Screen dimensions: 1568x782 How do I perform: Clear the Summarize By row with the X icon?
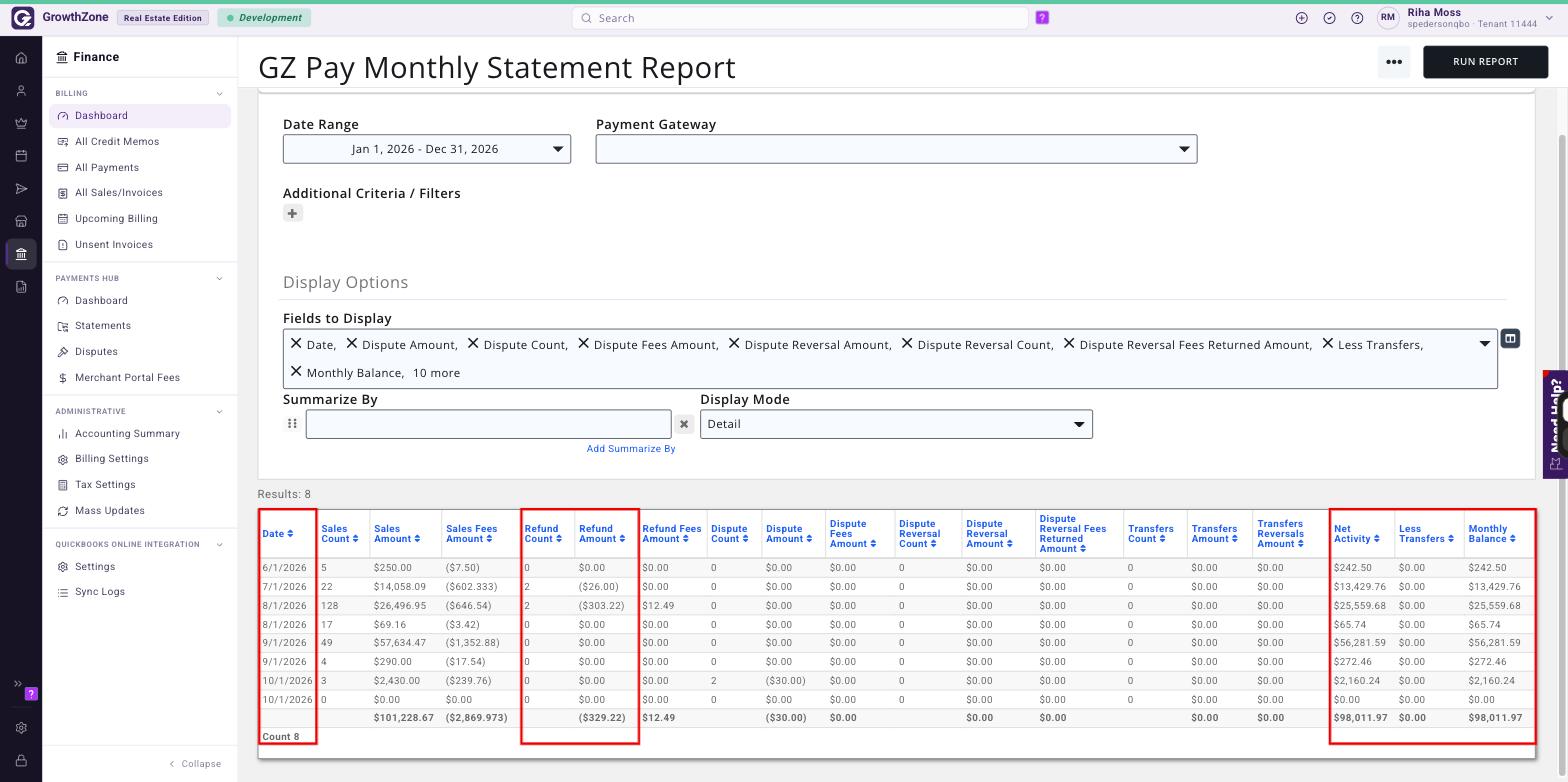pyautogui.click(x=684, y=424)
